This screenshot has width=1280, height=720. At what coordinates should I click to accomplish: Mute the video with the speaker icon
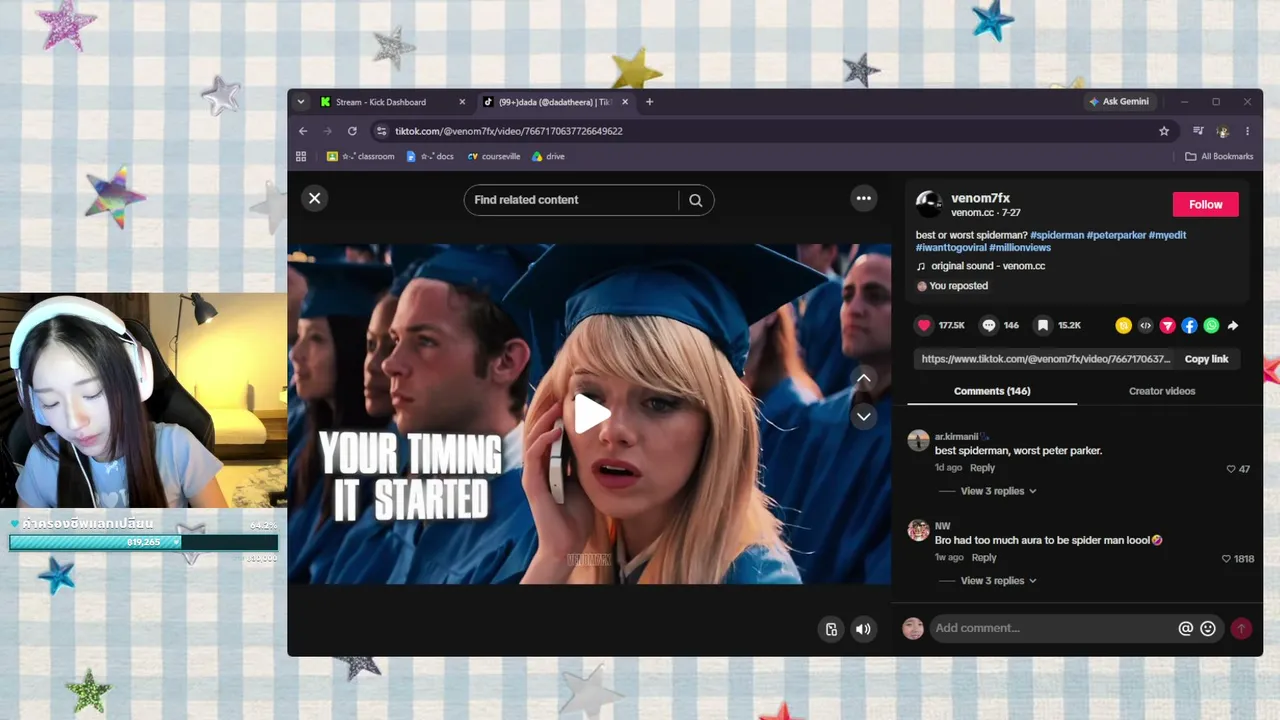[863, 629]
